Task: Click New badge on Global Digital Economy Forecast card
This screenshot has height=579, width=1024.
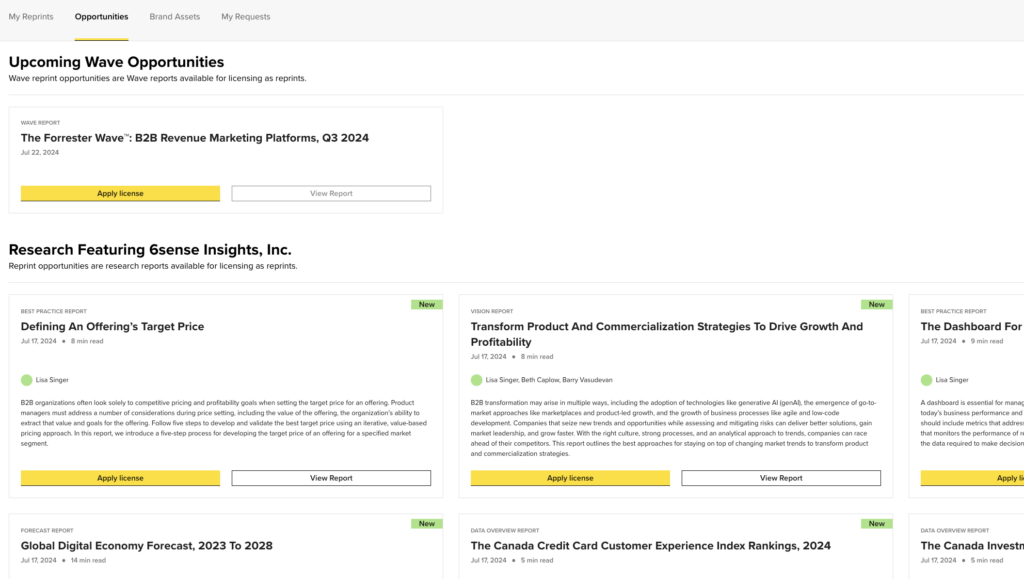Action: (x=426, y=524)
